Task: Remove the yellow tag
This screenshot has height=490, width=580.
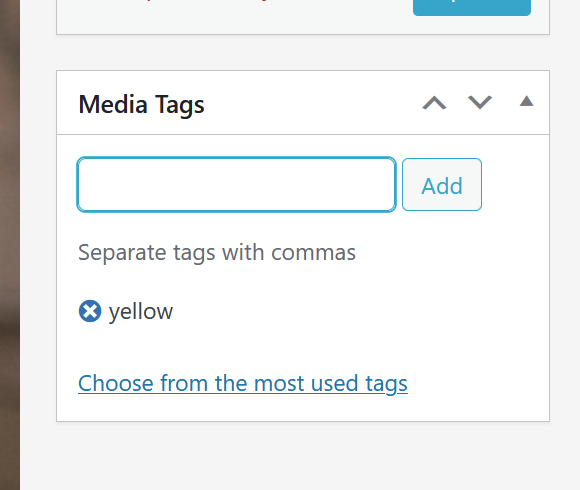Action: coord(90,311)
